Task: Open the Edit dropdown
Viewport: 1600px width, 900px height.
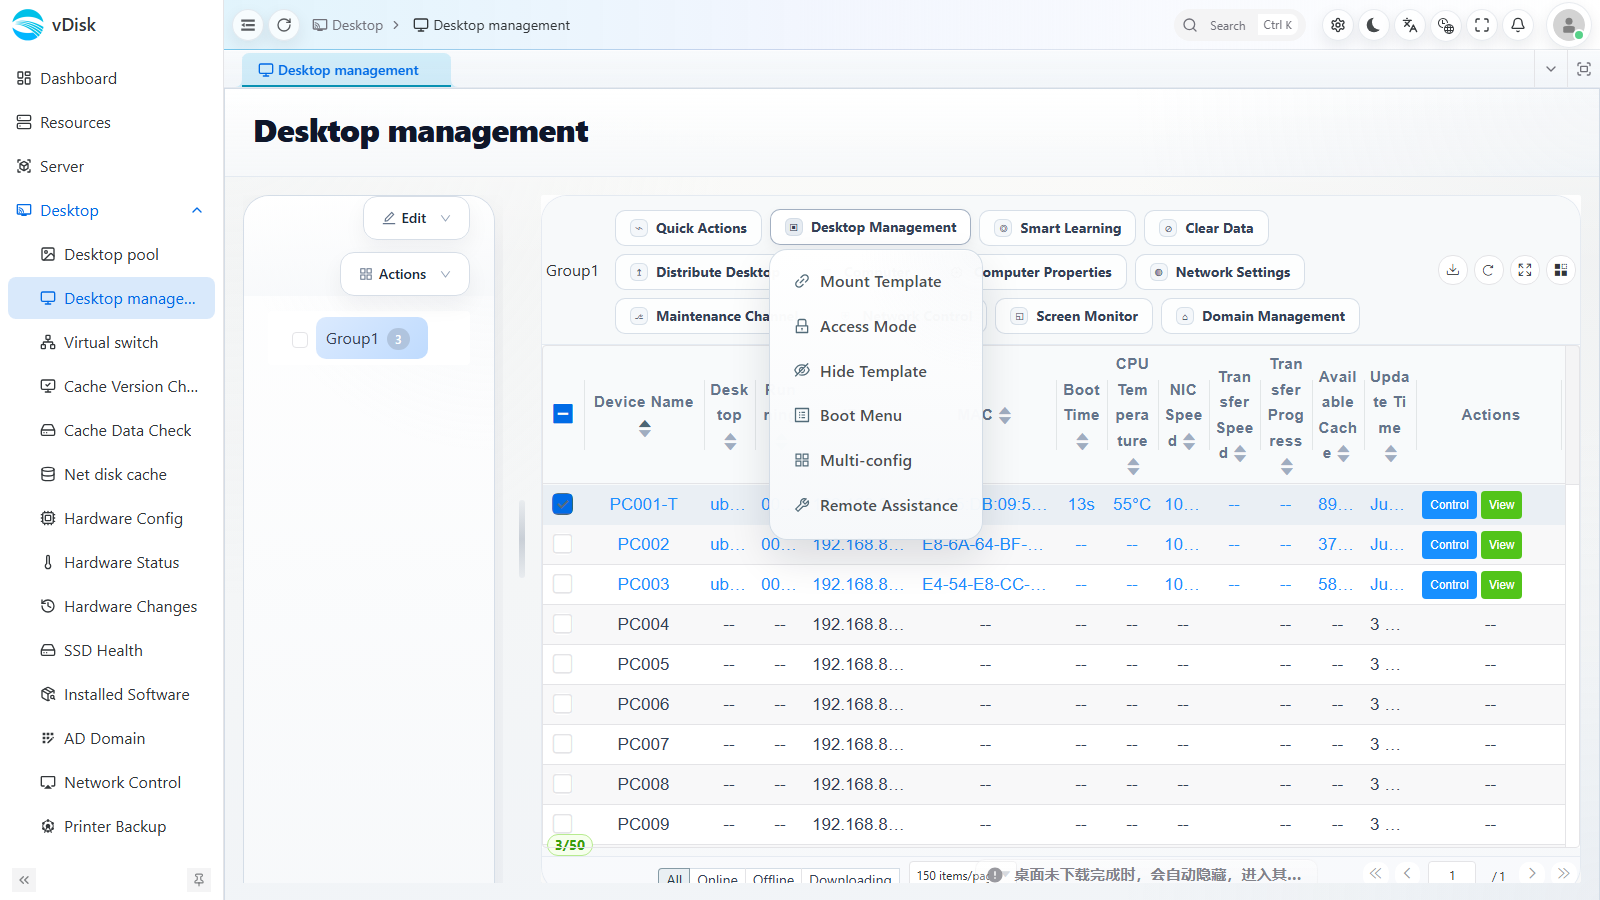Action: [x=416, y=218]
